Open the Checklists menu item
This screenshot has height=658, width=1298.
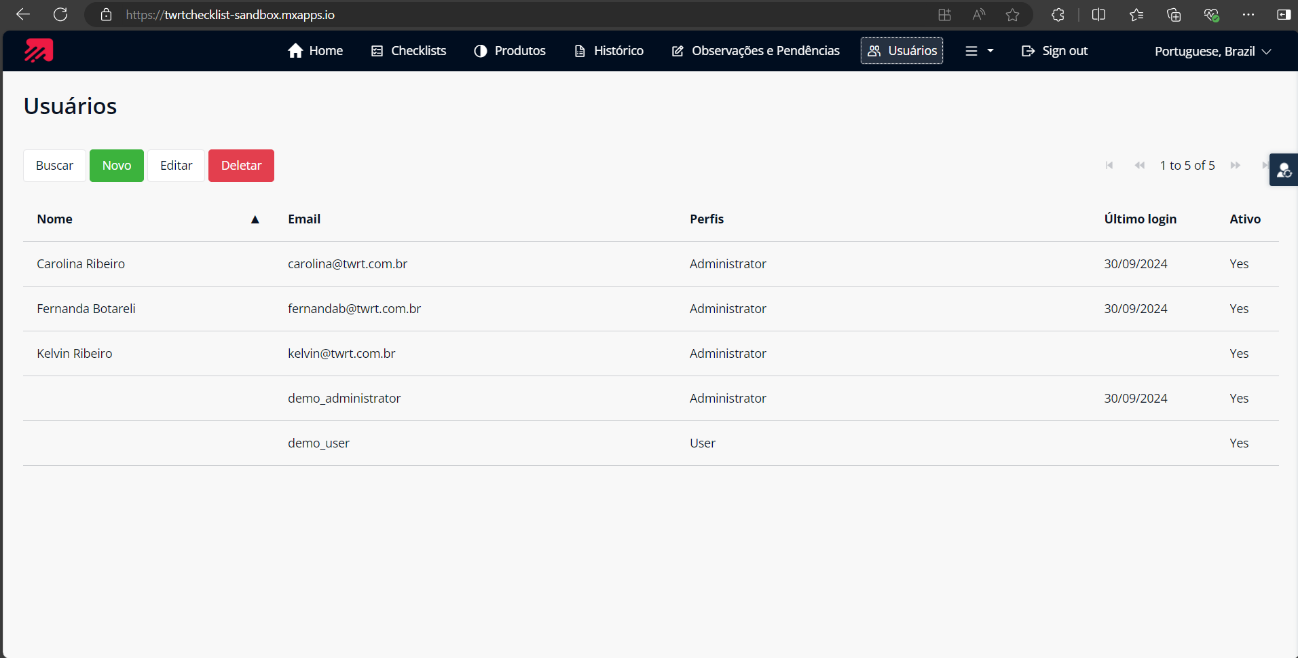[408, 51]
